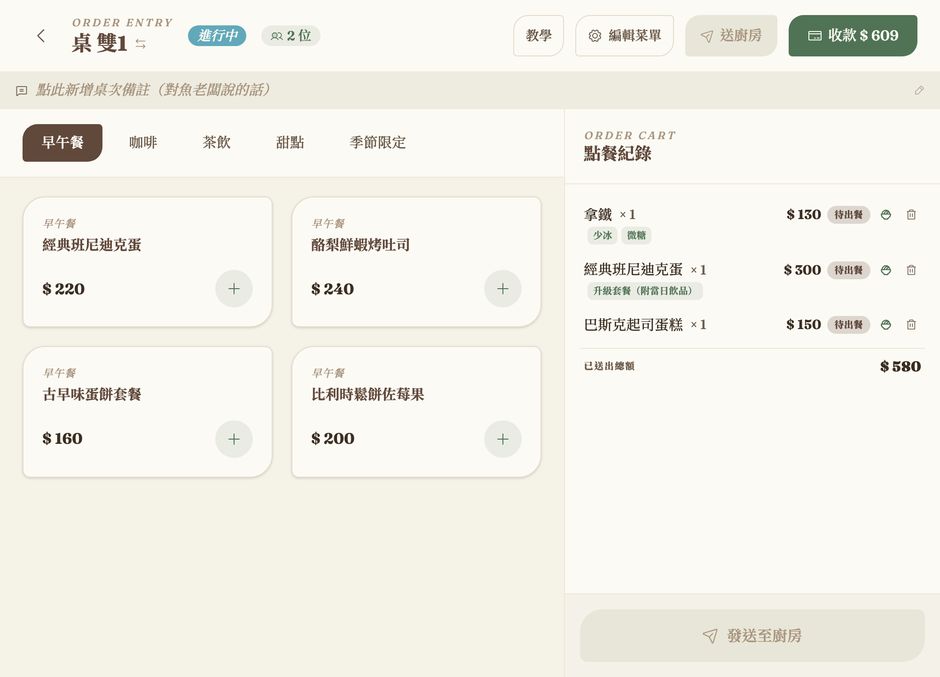Click the 拿鐵 item name in cart
940x677 pixels.
(598, 215)
